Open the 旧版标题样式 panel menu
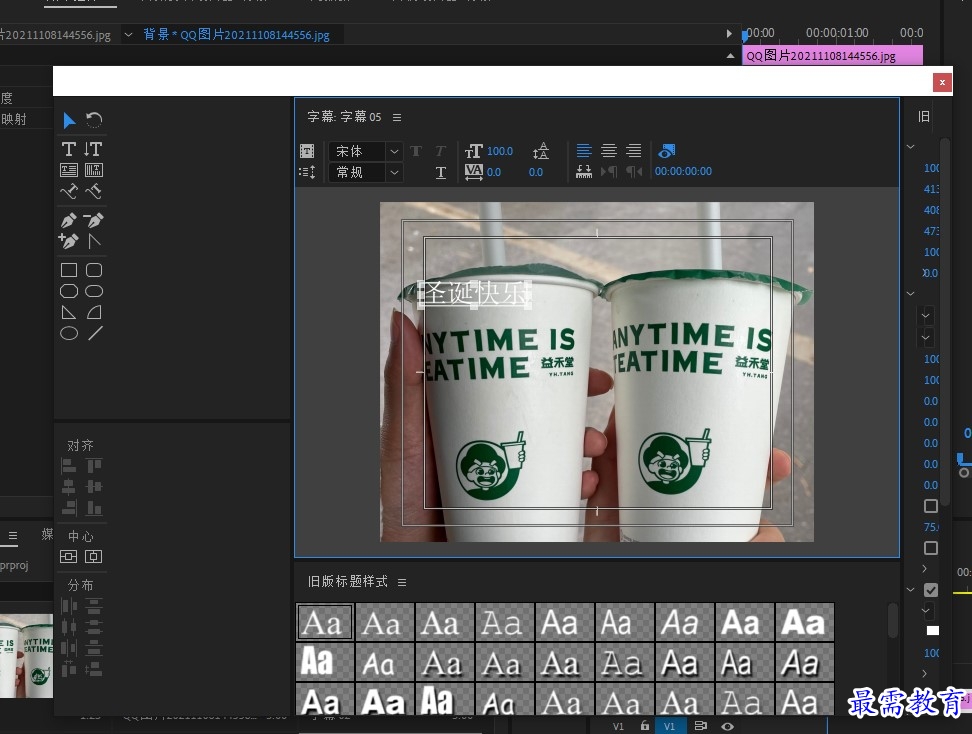Image resolution: width=972 pixels, height=734 pixels. pos(402,583)
